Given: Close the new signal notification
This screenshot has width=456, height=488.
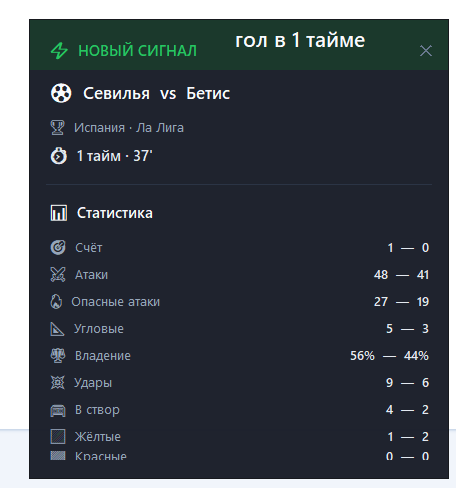Looking at the screenshot, I should (x=426, y=51).
